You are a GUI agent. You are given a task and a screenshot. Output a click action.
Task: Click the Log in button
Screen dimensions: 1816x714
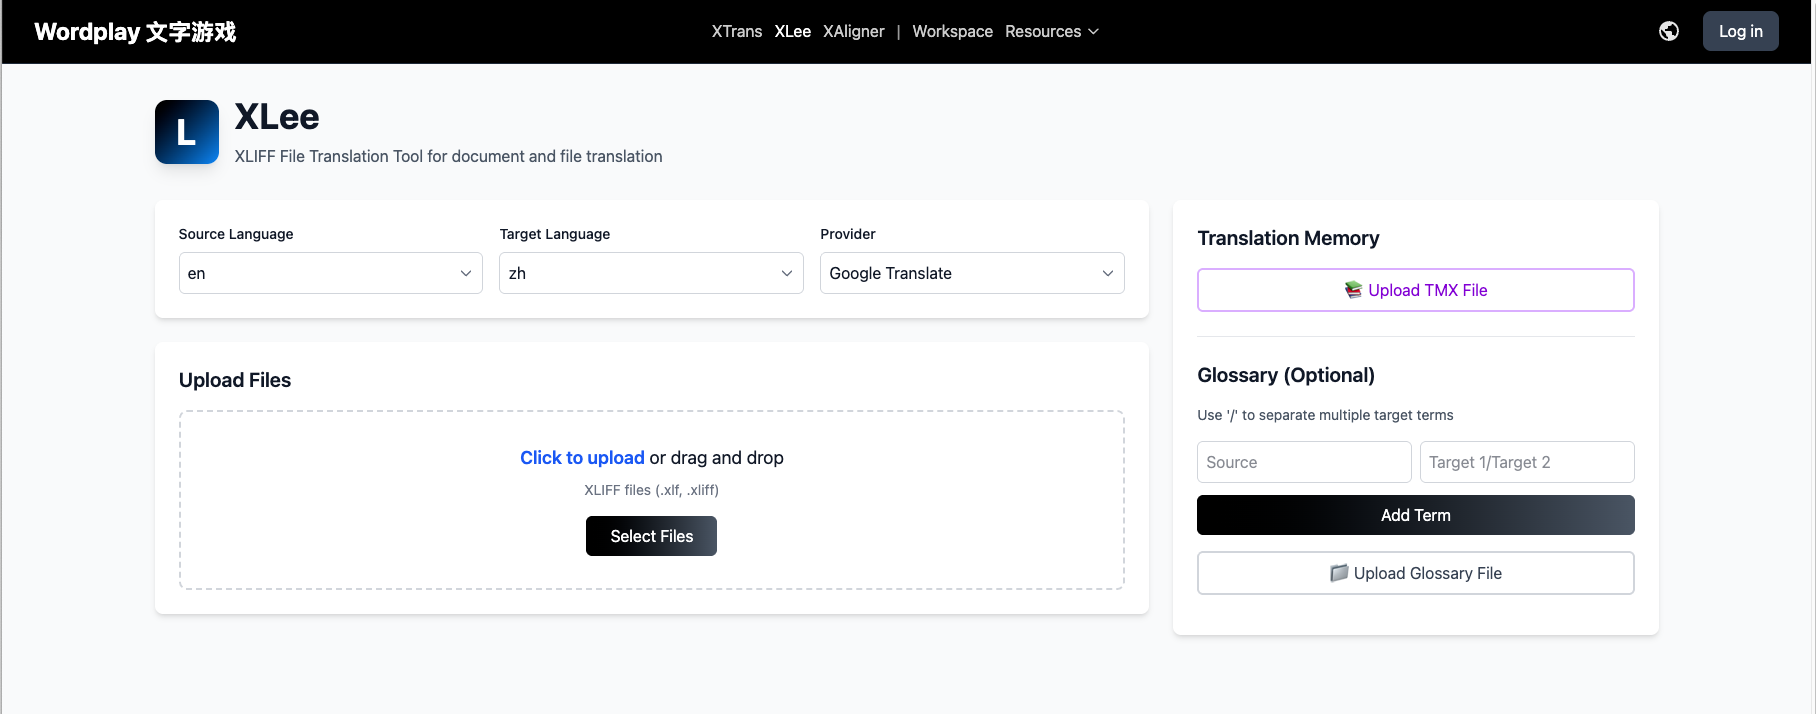click(1740, 31)
